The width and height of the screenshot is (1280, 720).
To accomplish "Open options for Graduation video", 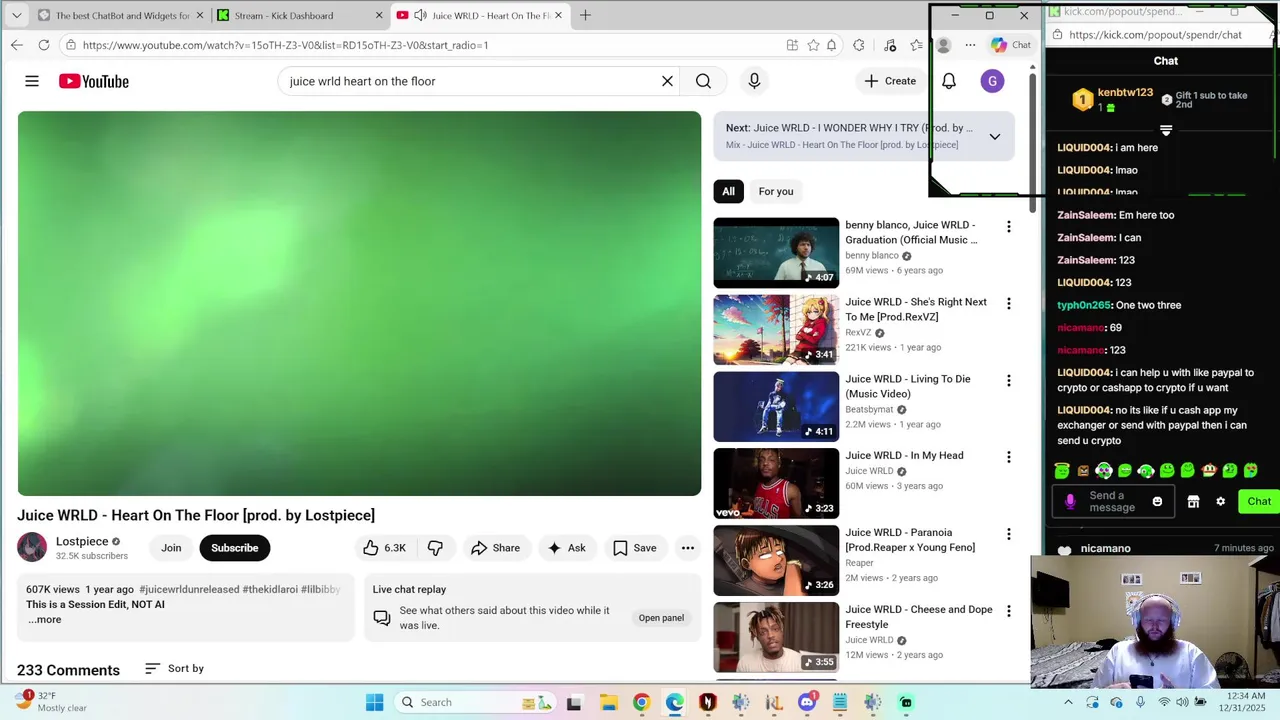I will 1008,227.
